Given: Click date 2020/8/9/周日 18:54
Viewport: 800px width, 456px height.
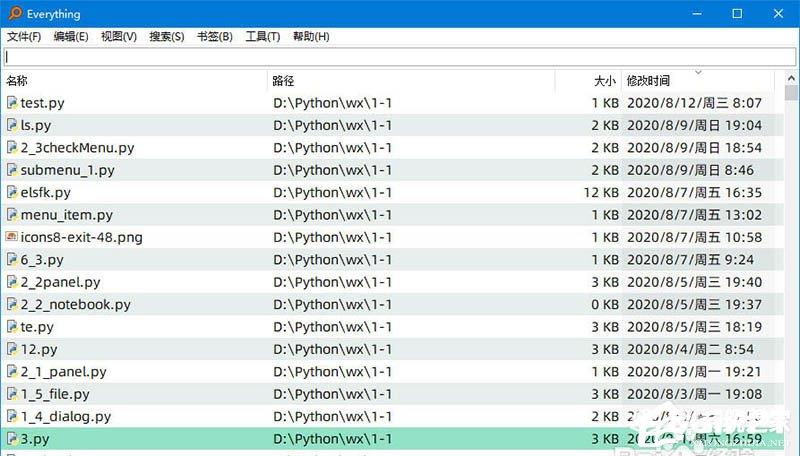Looking at the screenshot, I should pyautogui.click(x=694, y=148).
